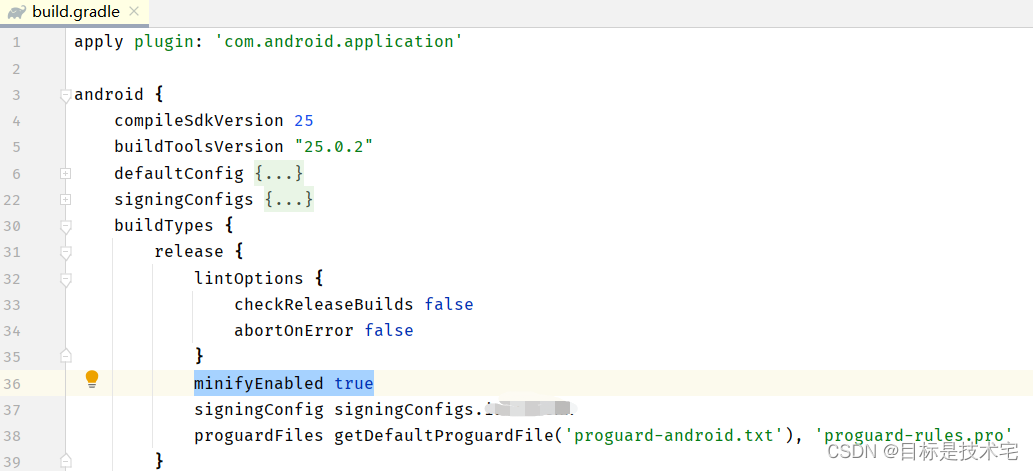1033x471 pixels.
Task: Collapse the lintOptions block
Action: click(x=65, y=279)
